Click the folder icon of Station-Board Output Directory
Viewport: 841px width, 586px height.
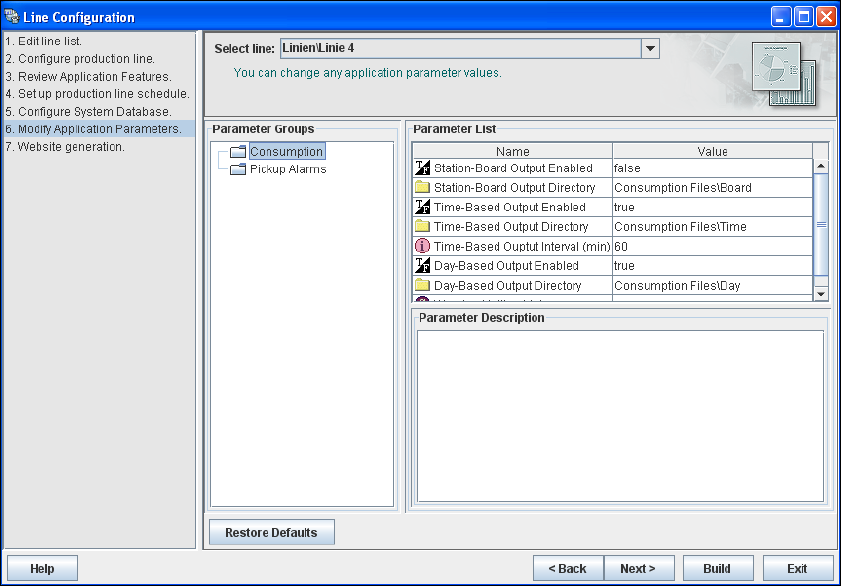(x=423, y=187)
